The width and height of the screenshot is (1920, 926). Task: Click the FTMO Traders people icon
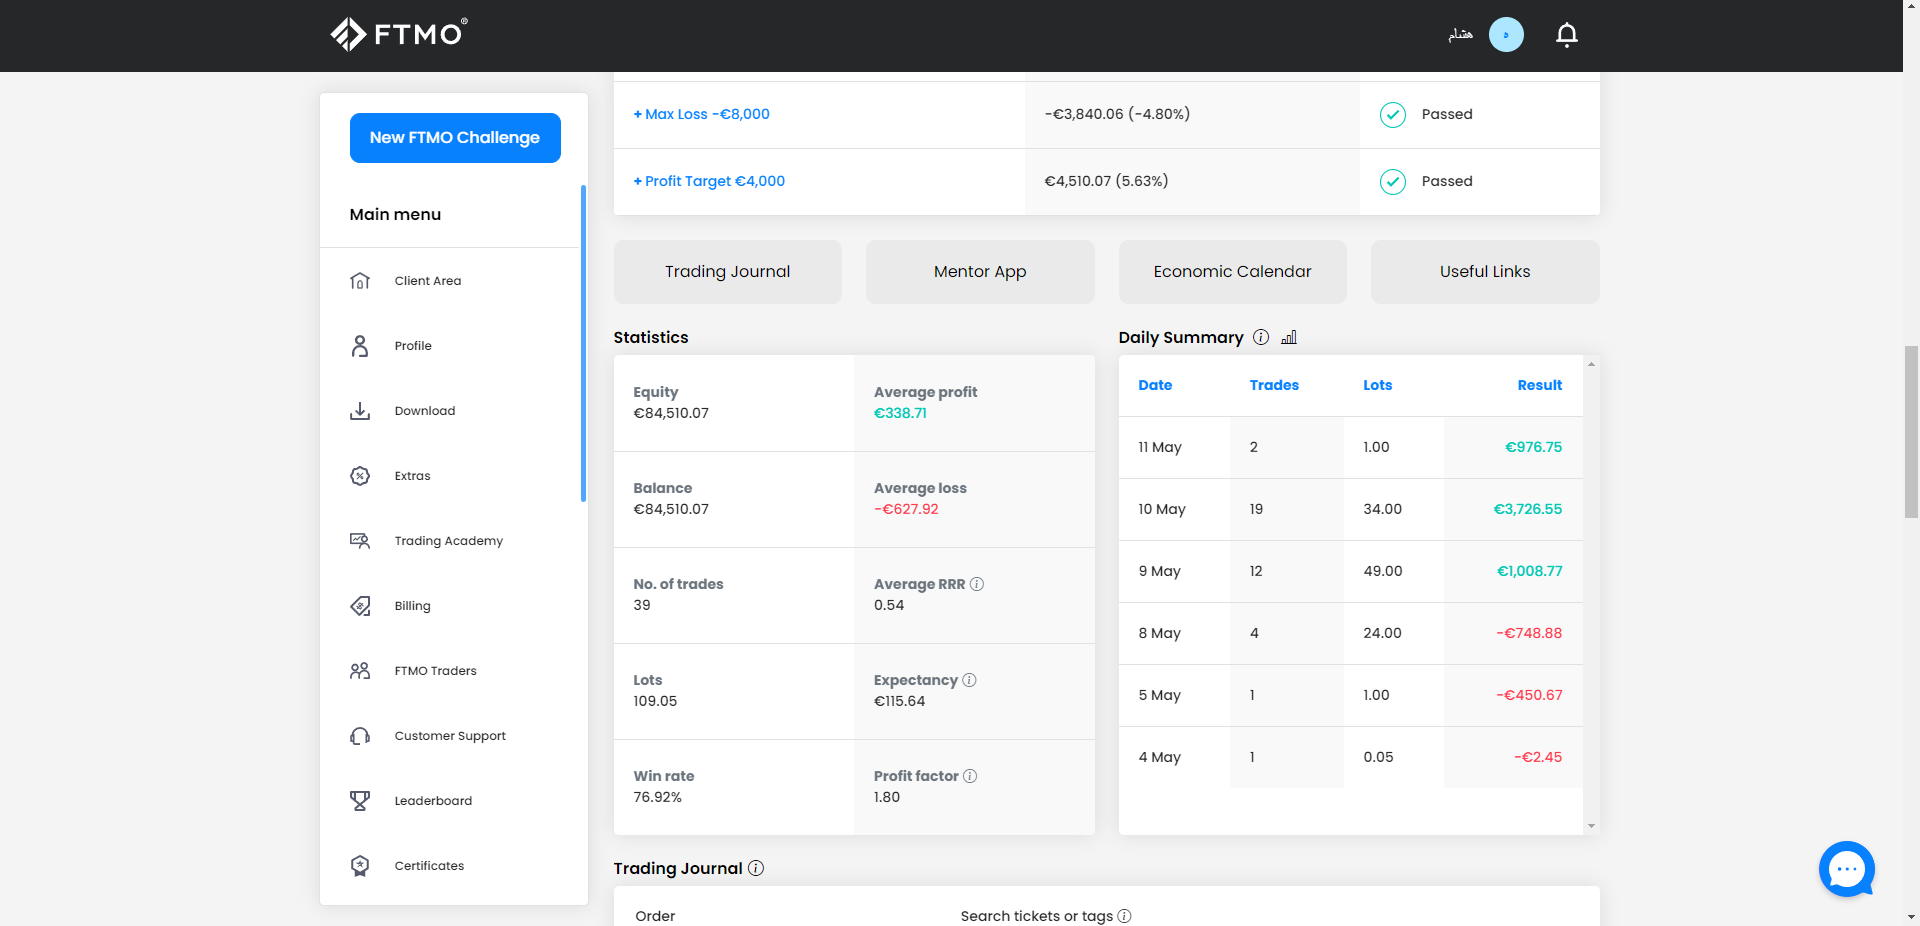360,671
